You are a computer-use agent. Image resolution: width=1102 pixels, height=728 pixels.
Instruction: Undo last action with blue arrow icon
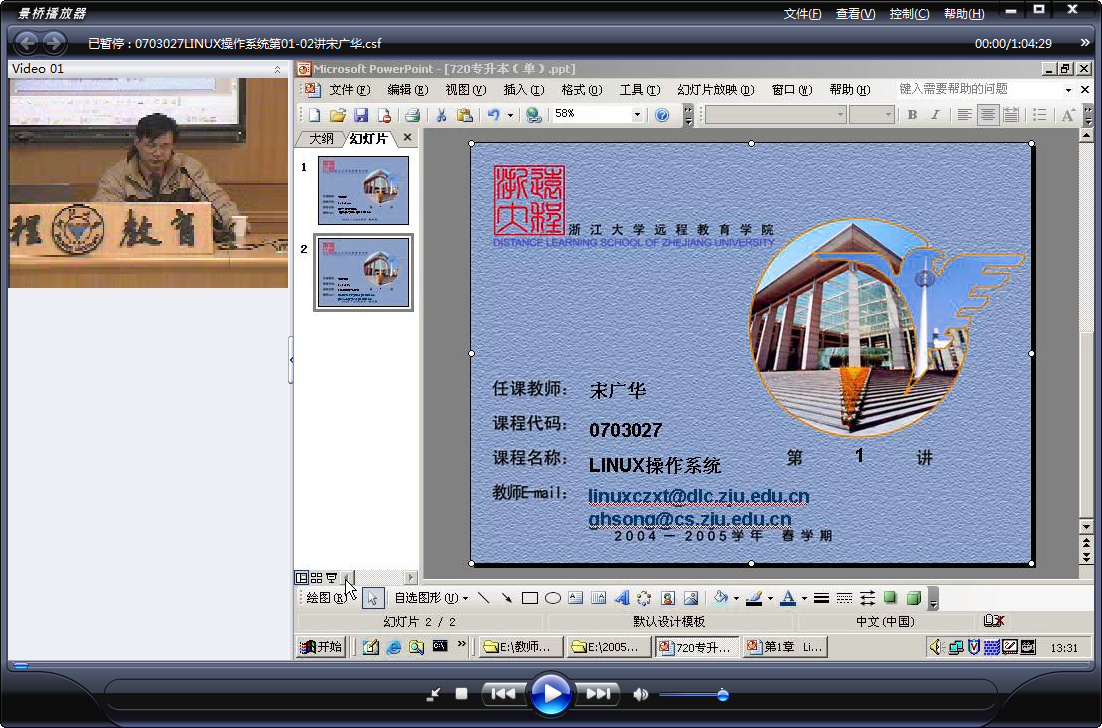tap(493, 115)
